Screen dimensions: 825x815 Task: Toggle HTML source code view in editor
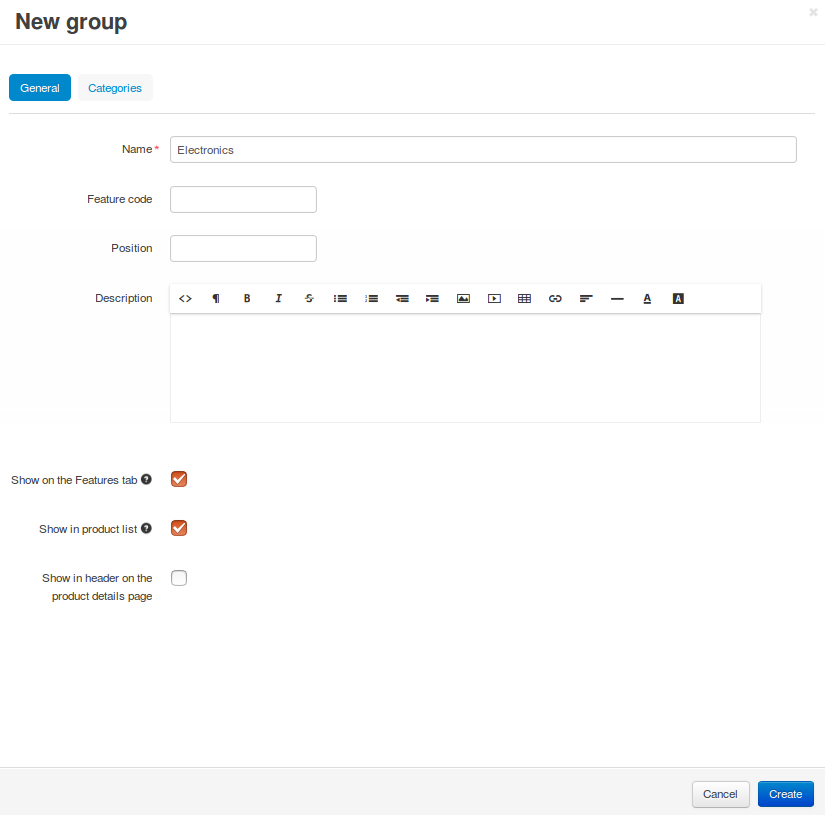[185, 299]
